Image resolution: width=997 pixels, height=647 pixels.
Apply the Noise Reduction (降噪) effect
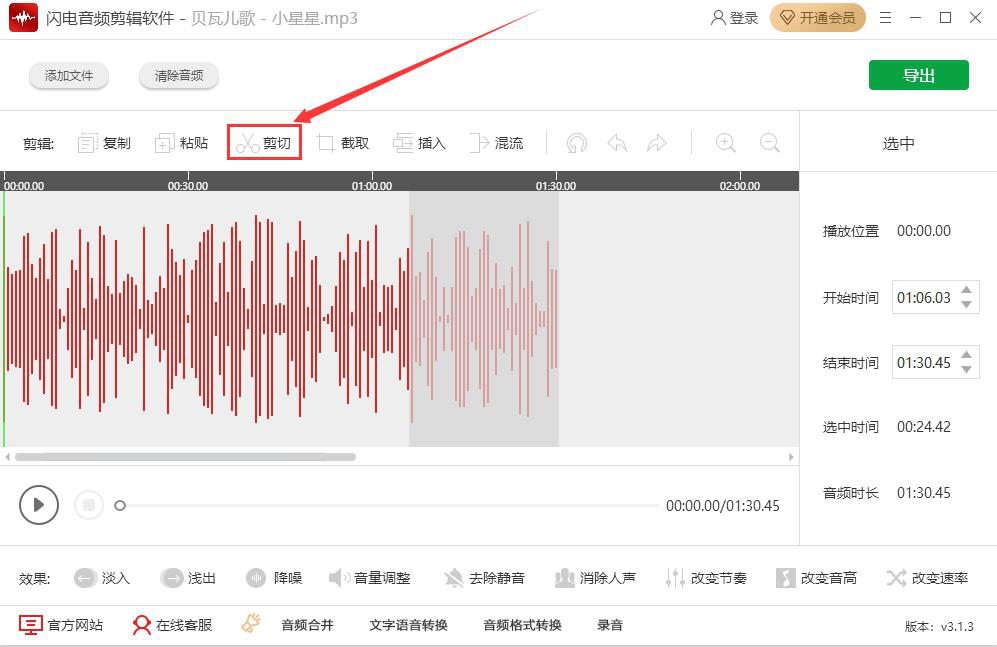click(274, 578)
